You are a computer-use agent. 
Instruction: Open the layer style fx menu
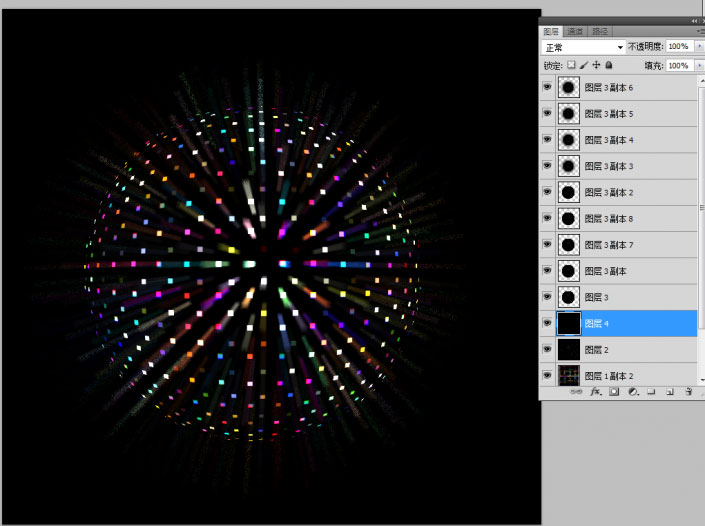tap(595, 393)
